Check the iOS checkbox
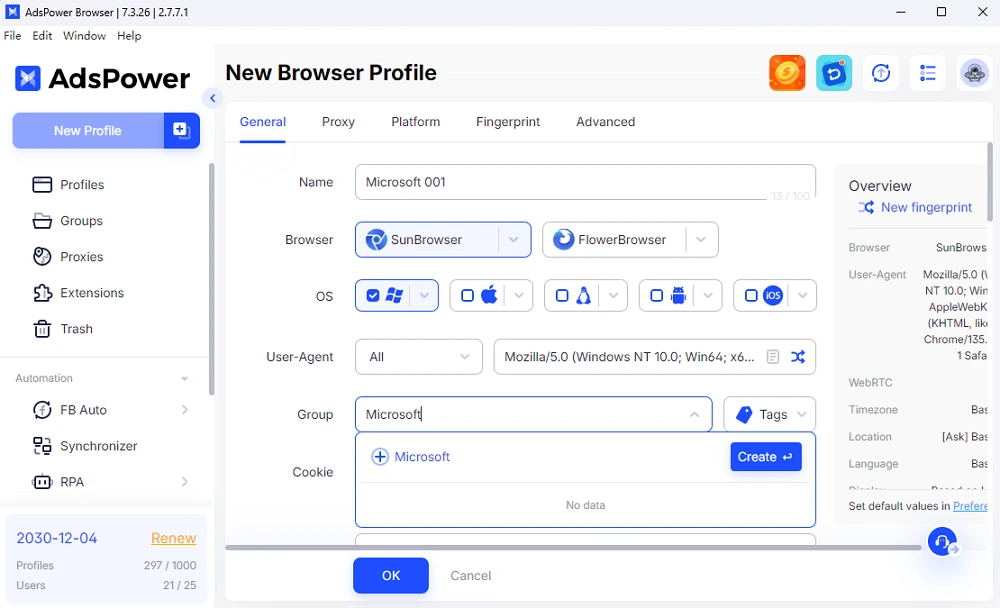The image size is (1000, 608). click(751, 295)
